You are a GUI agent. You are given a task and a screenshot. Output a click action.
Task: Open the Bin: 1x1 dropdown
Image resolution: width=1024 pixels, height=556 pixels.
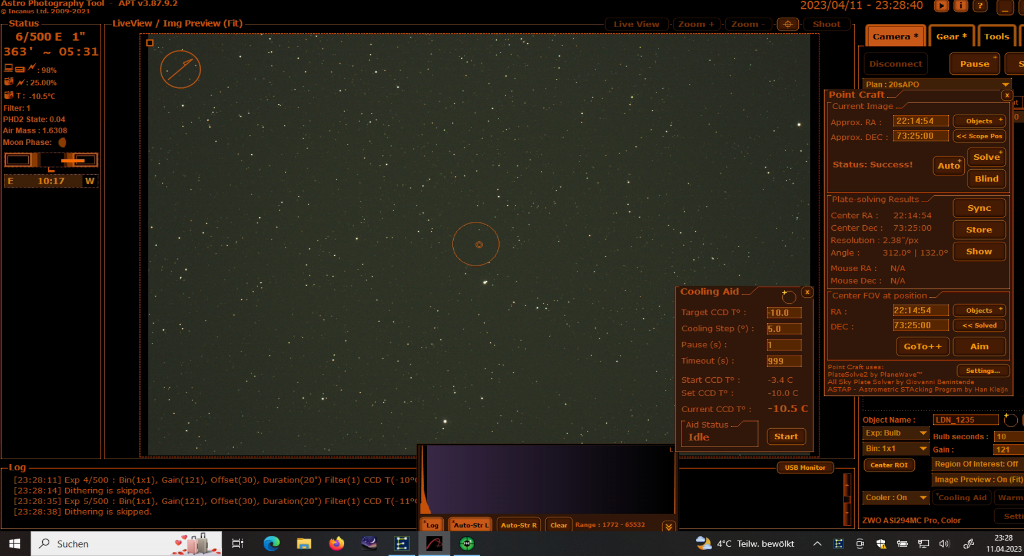tap(923, 449)
